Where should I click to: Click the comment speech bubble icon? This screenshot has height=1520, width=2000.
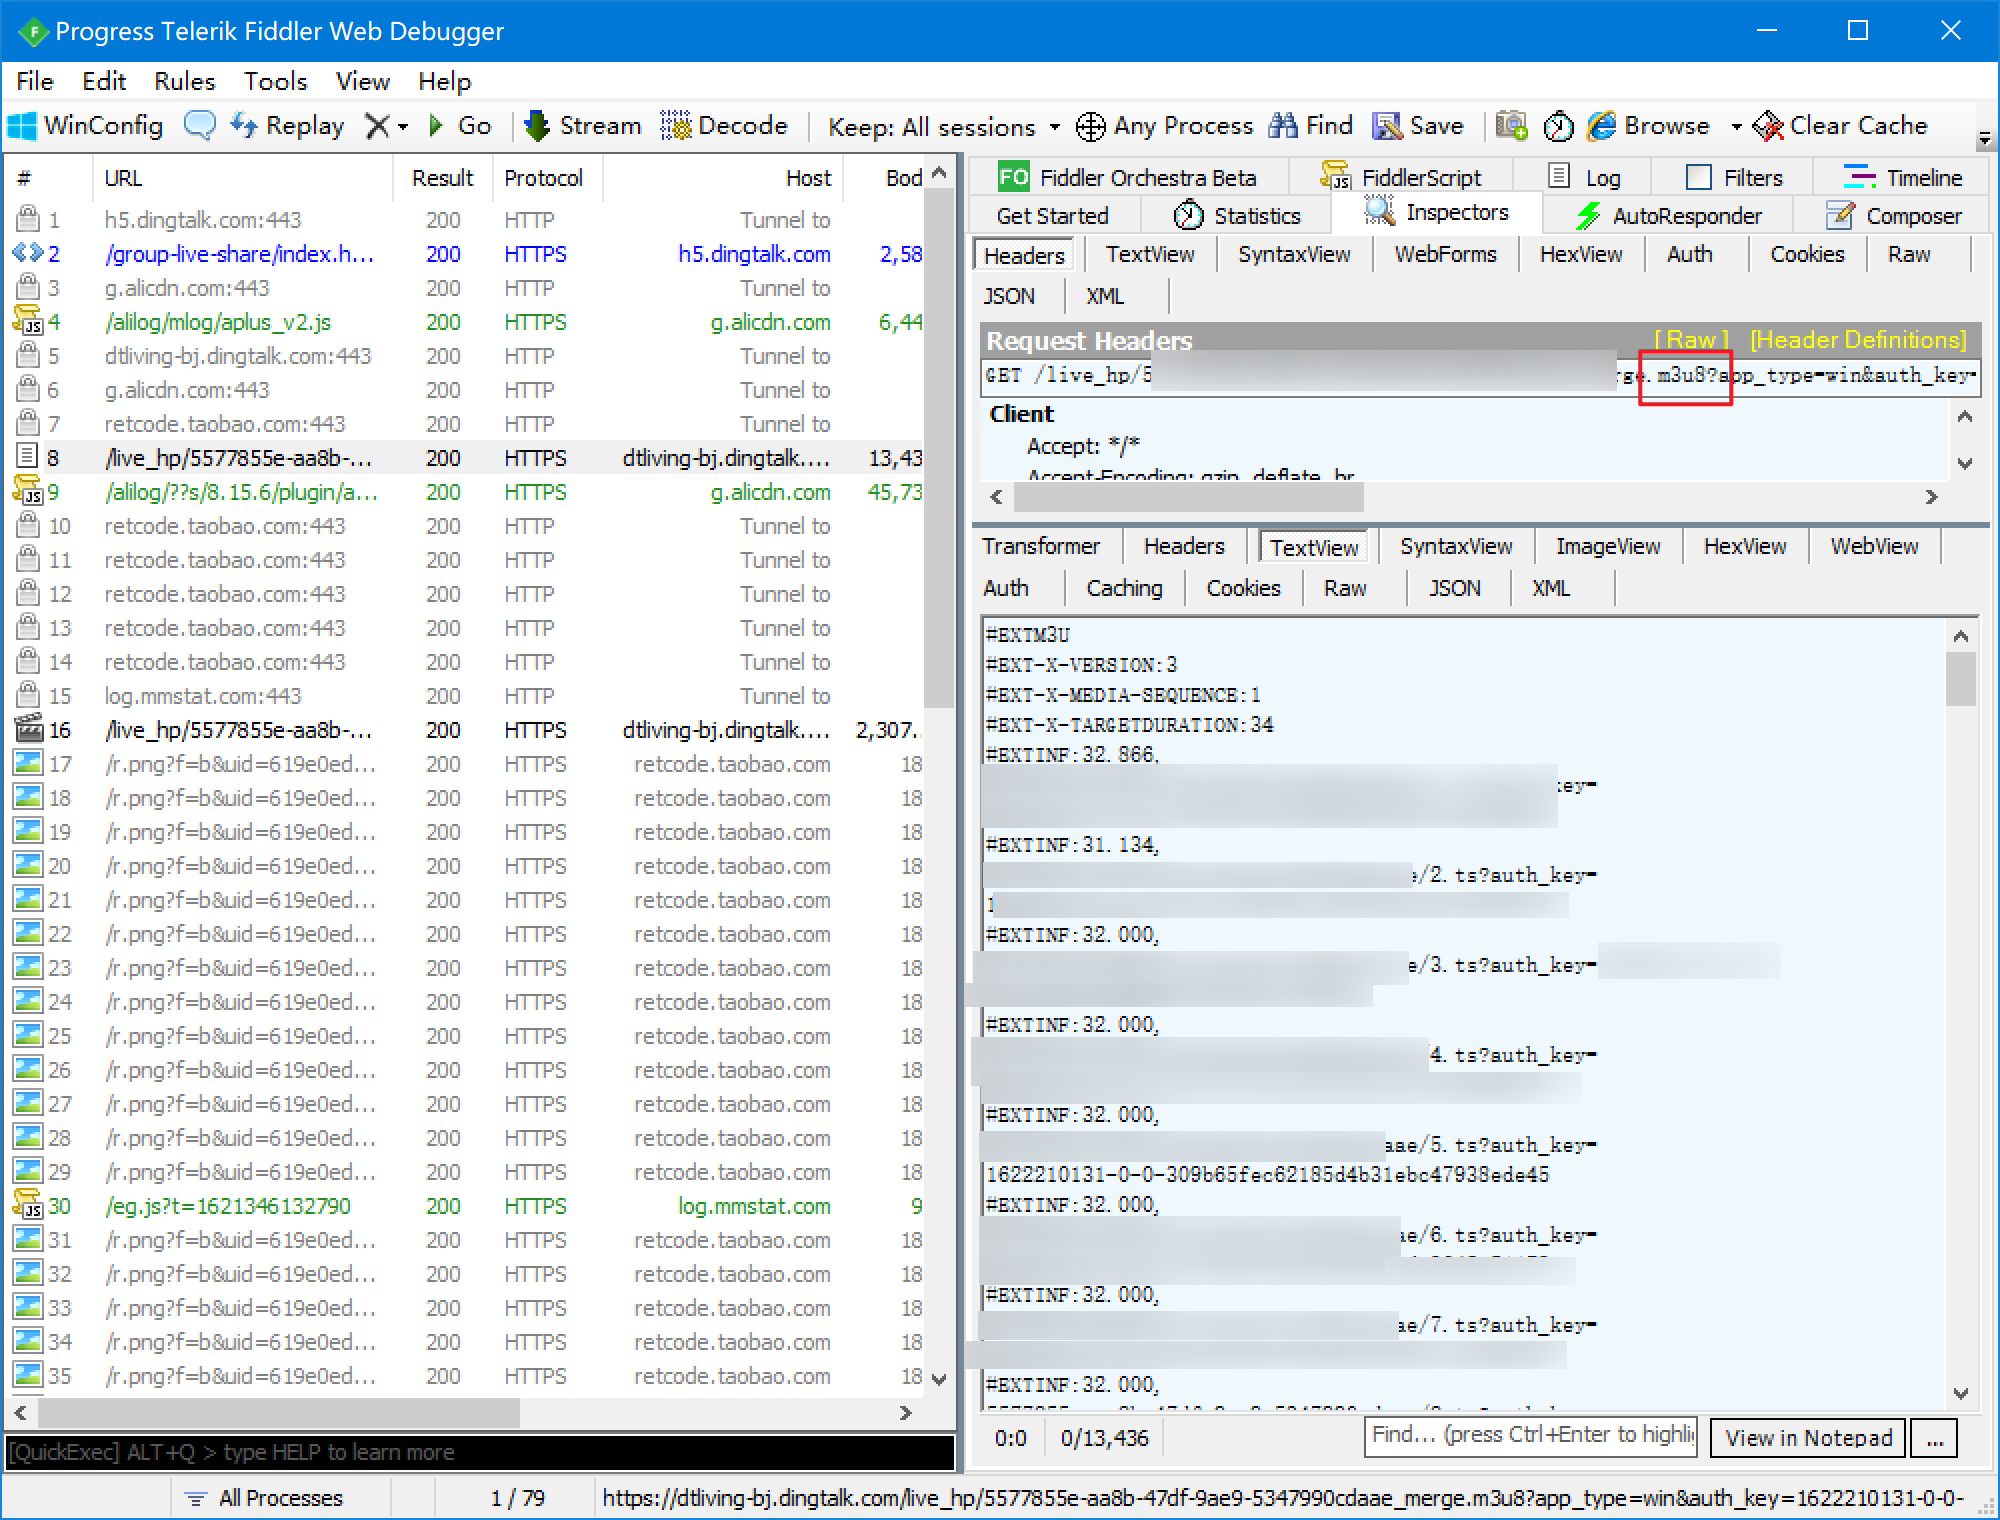point(200,126)
